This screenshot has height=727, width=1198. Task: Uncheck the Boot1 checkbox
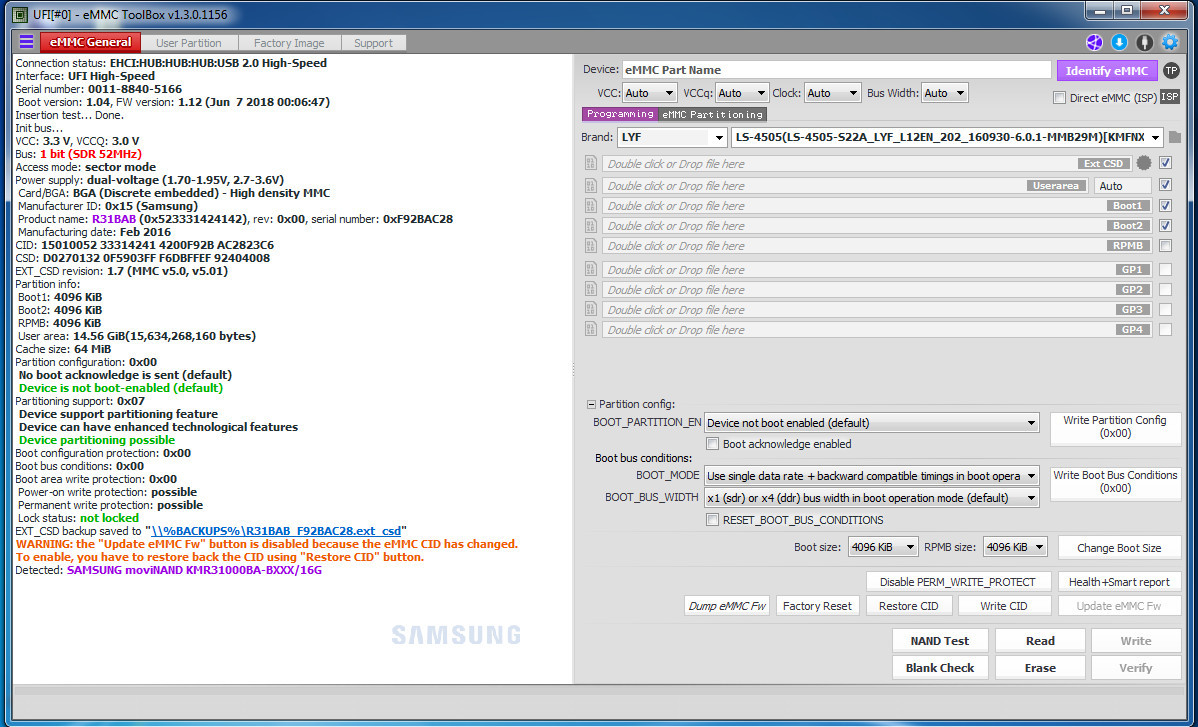[x=1165, y=205]
